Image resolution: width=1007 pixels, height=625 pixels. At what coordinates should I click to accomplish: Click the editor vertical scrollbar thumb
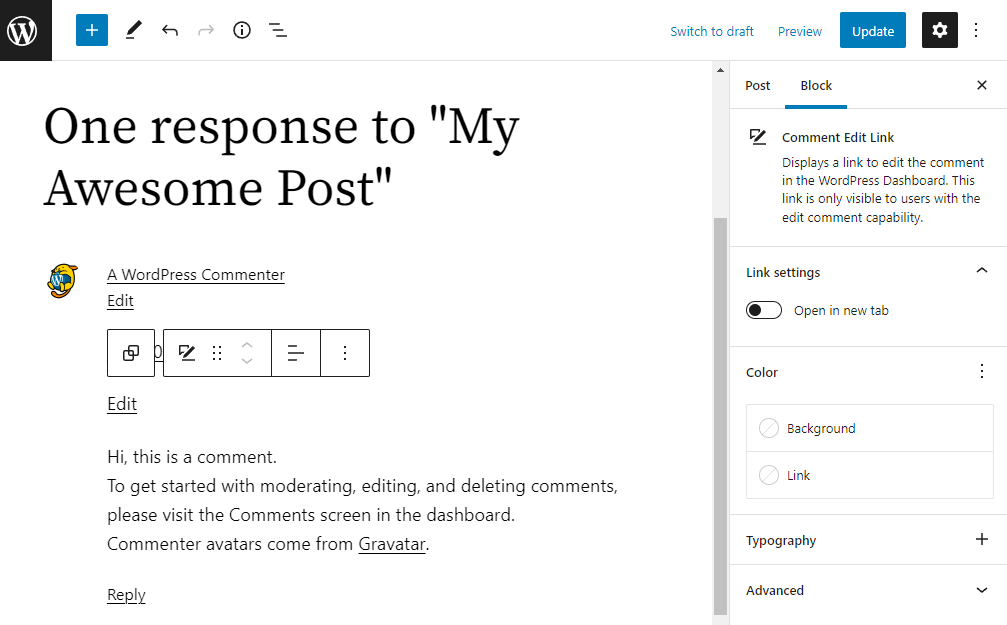coord(720,416)
